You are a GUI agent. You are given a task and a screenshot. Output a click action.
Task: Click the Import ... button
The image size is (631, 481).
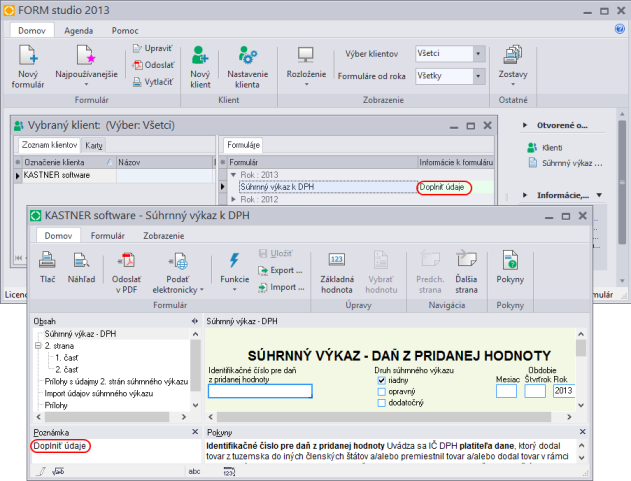[281, 287]
